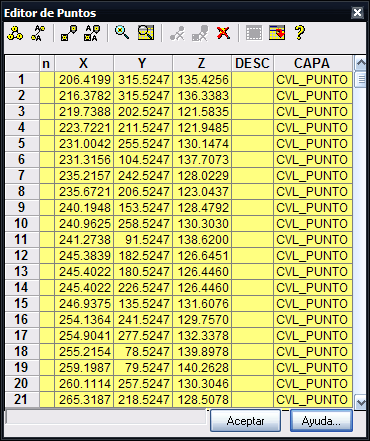The height and width of the screenshot is (441, 370).
Task: Click Z cell 132.3378
Action: click(x=202, y=335)
